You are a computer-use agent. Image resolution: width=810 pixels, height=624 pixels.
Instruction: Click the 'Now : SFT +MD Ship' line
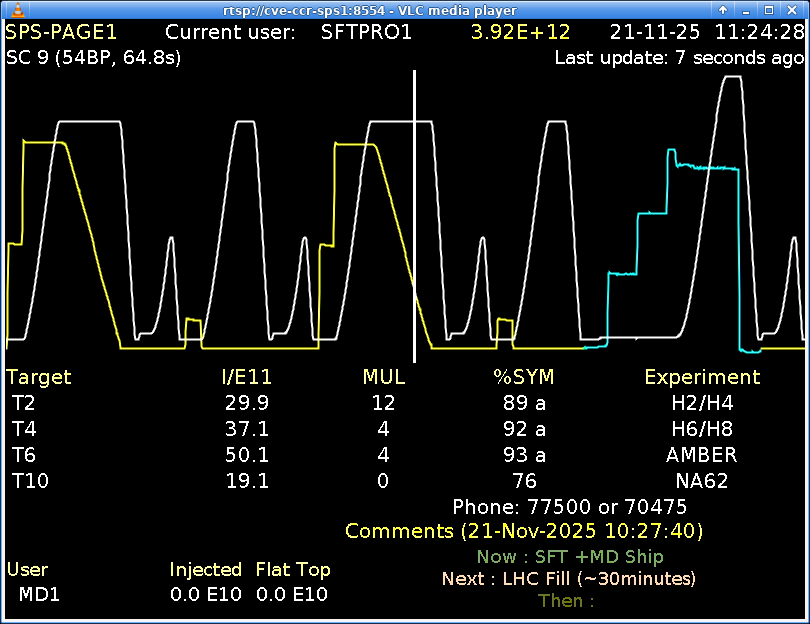click(569, 556)
